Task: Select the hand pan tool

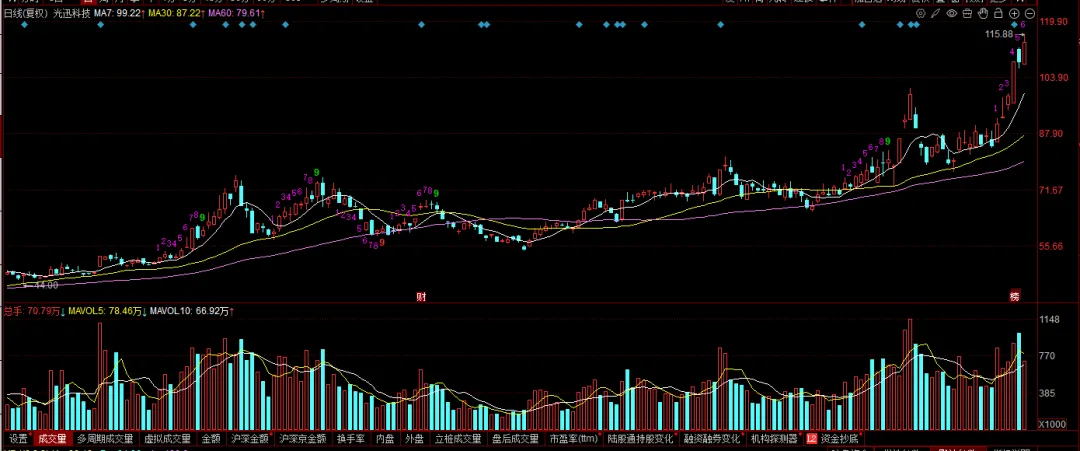Action: [983, 13]
